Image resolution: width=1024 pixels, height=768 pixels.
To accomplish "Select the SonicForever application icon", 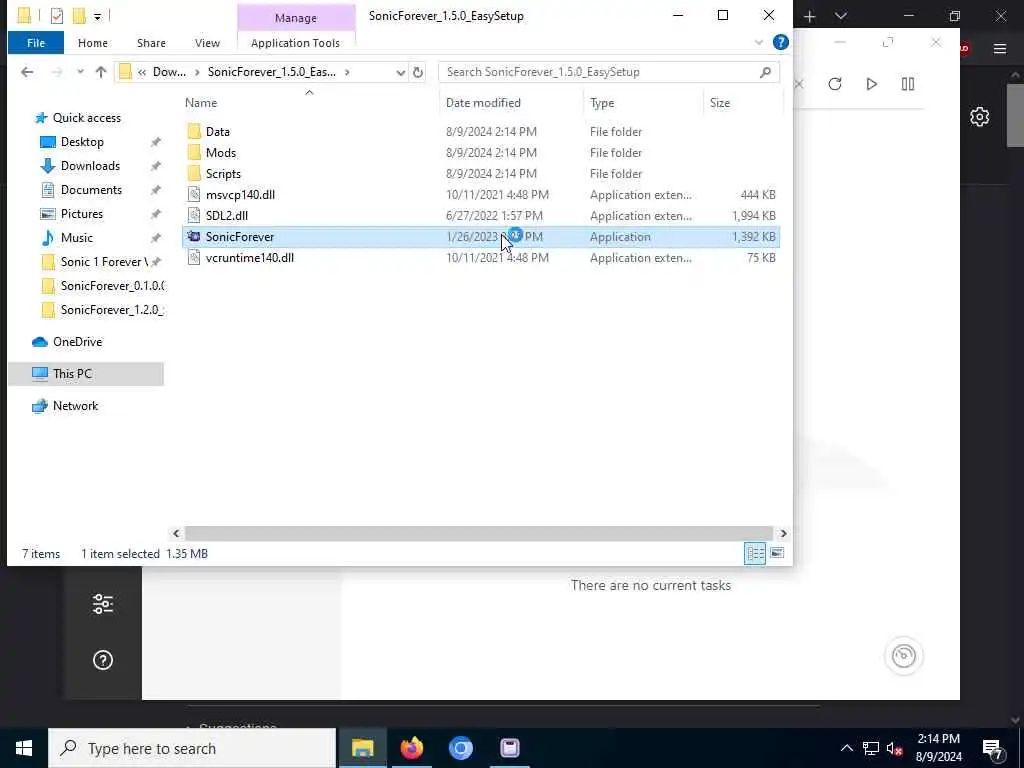I will point(194,236).
